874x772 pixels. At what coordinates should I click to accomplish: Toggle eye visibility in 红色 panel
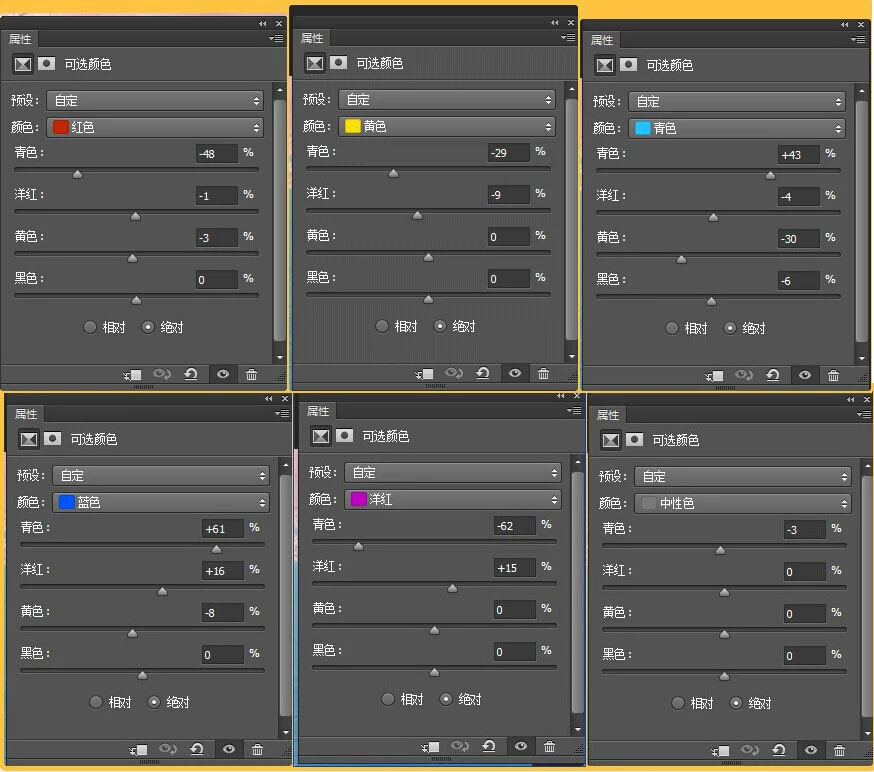[223, 374]
